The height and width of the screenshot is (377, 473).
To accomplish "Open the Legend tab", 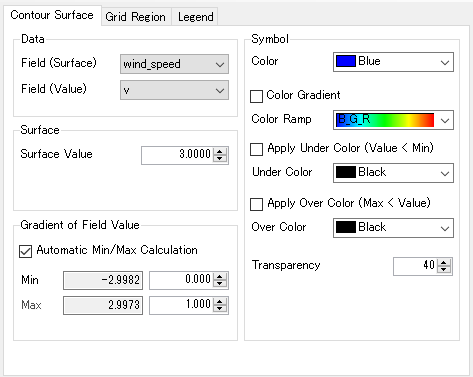I will click(195, 17).
